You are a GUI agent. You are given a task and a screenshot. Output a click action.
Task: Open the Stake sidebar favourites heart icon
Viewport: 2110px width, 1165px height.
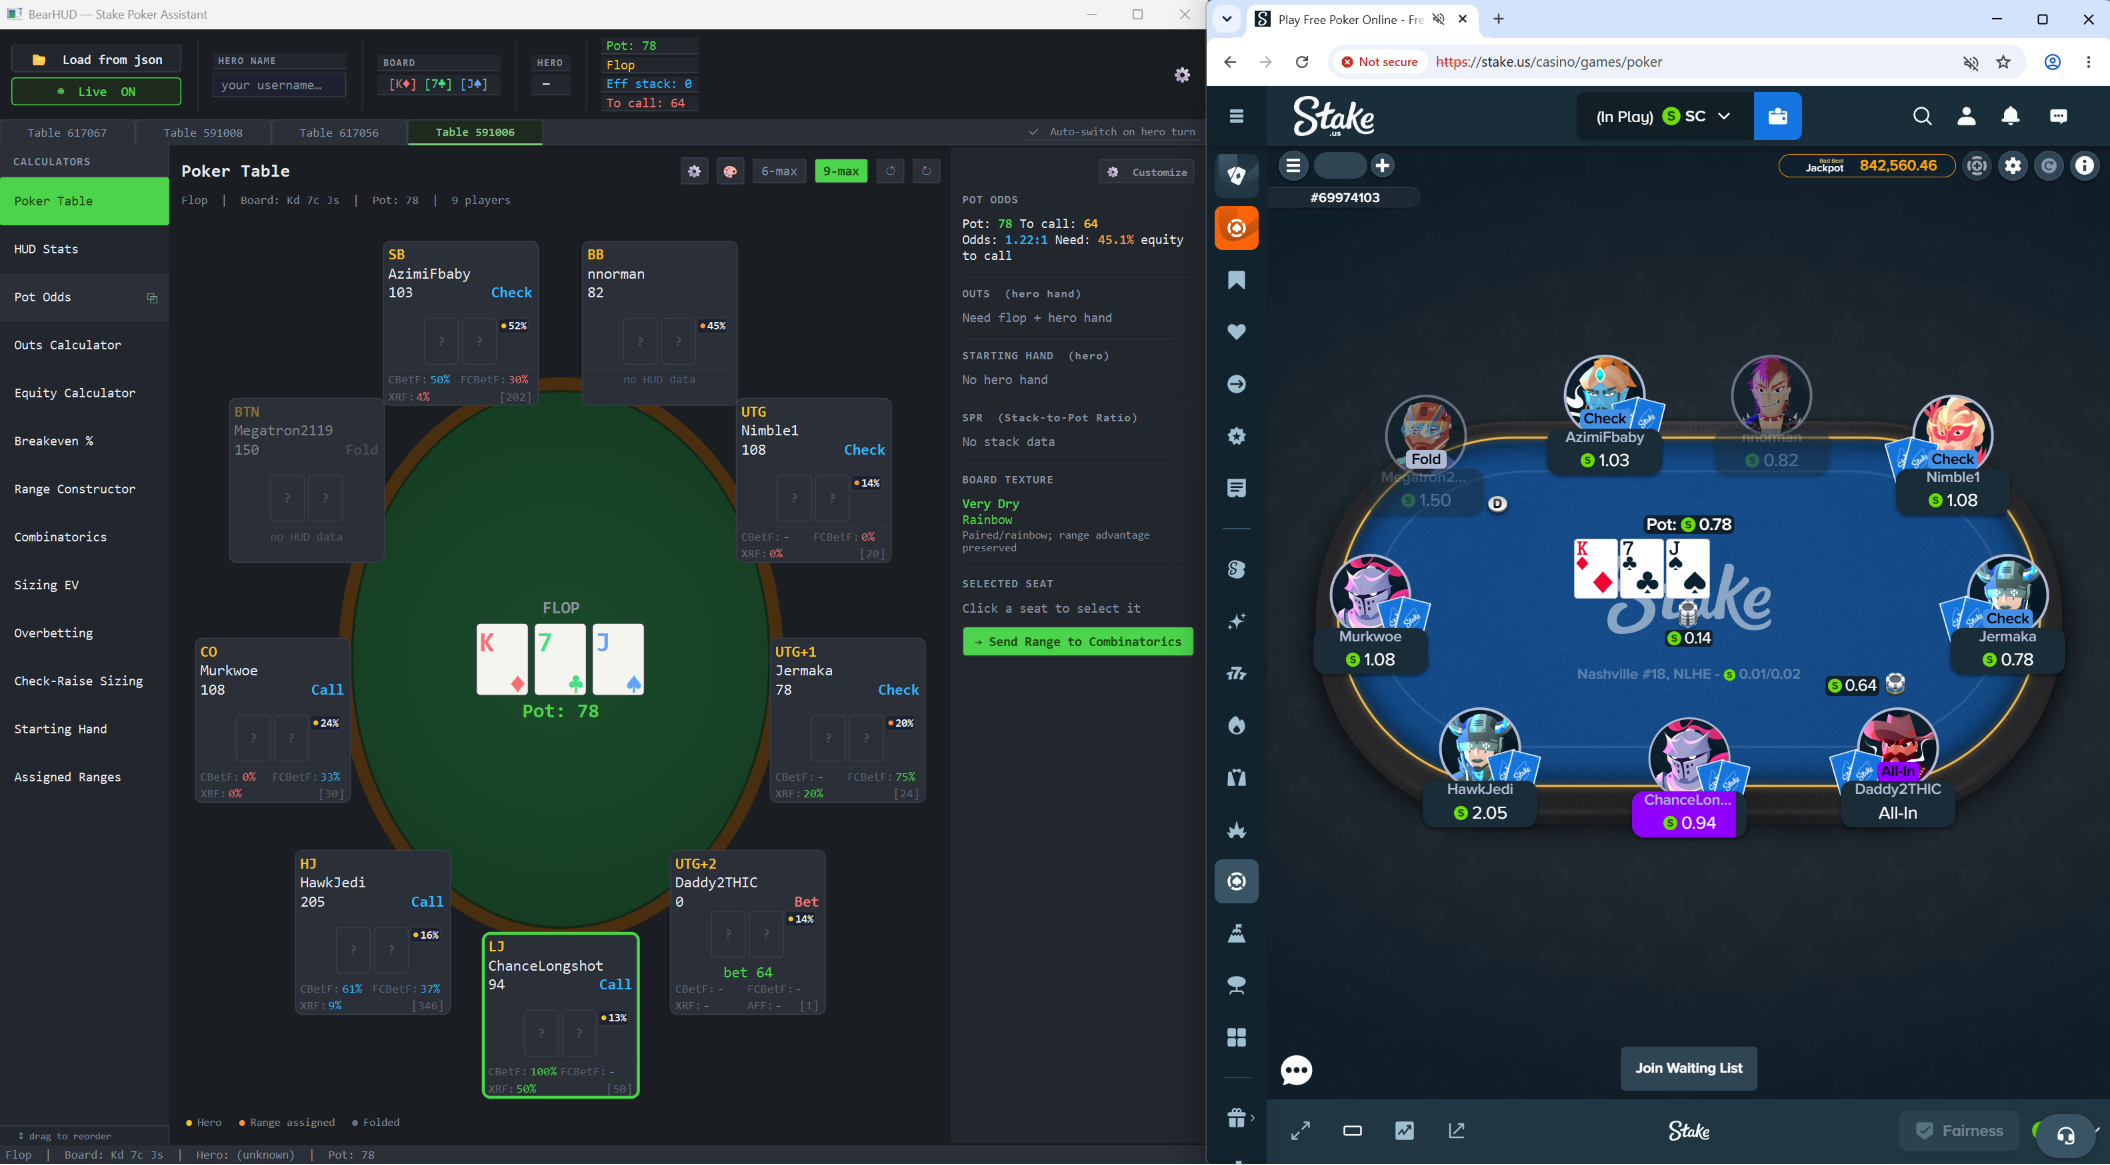point(1236,332)
